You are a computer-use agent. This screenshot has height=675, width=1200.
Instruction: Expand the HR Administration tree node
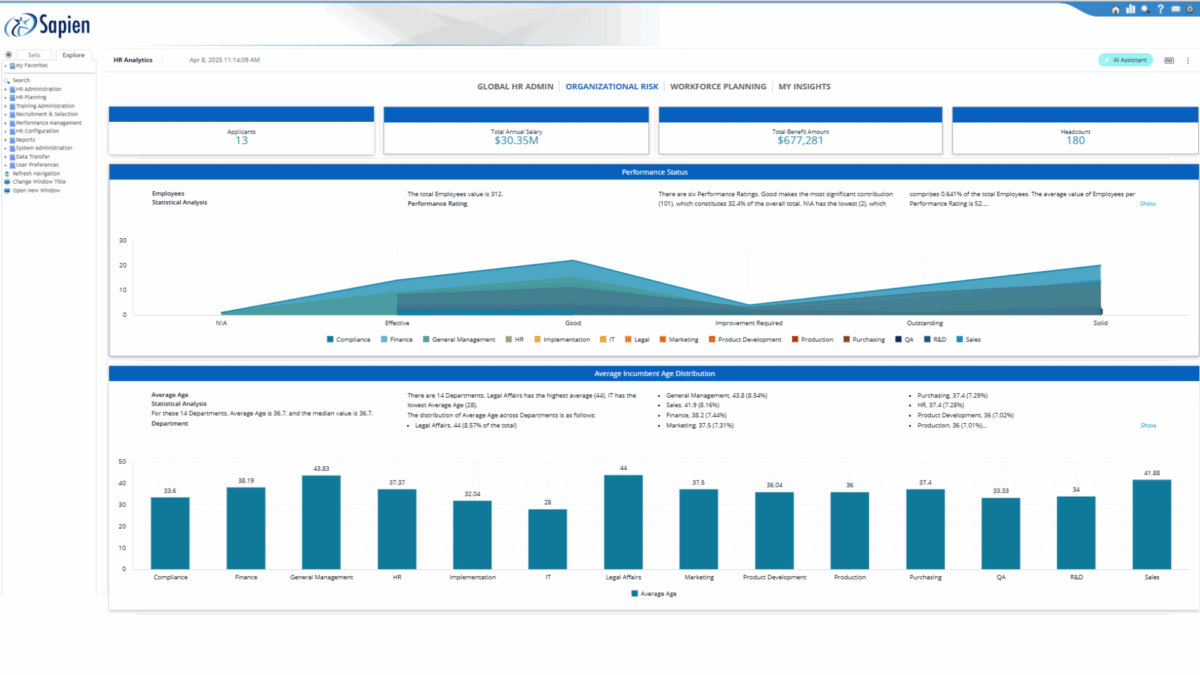tap(5, 89)
